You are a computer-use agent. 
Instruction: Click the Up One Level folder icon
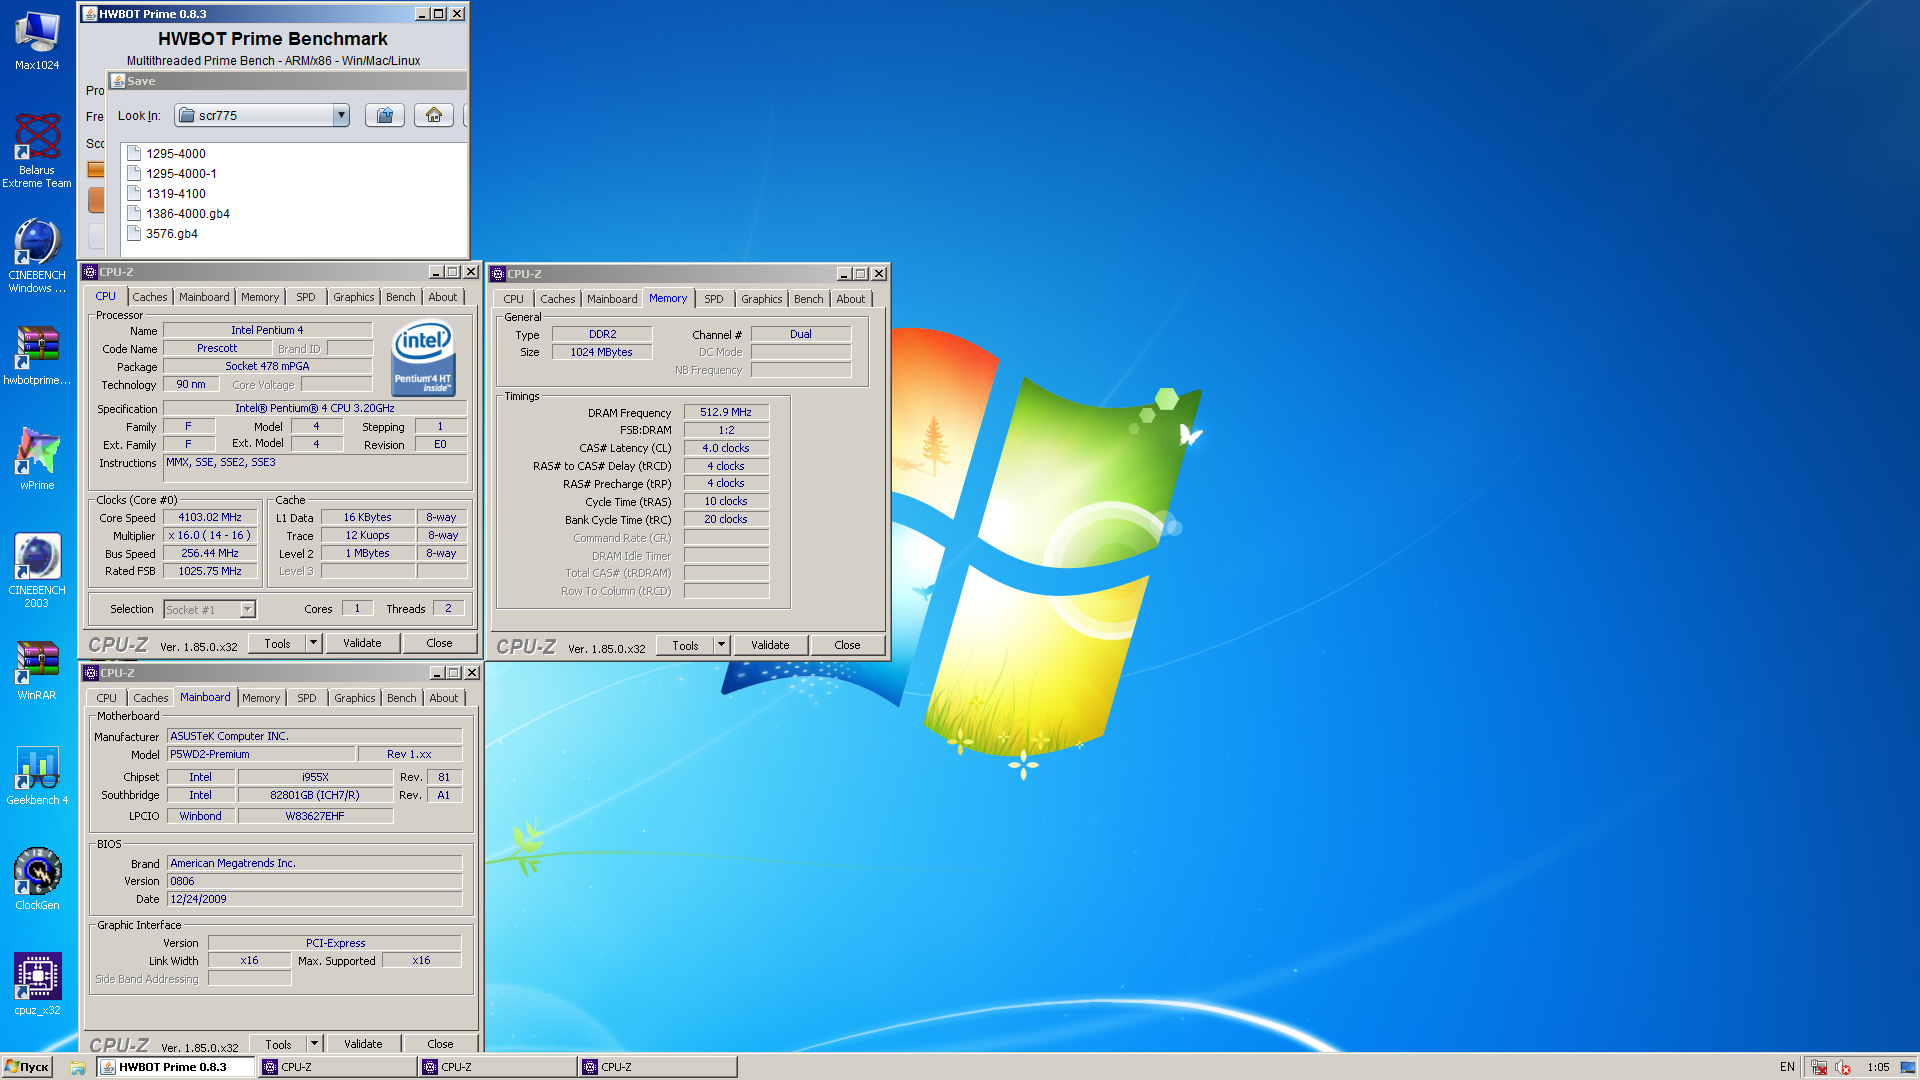(x=385, y=115)
